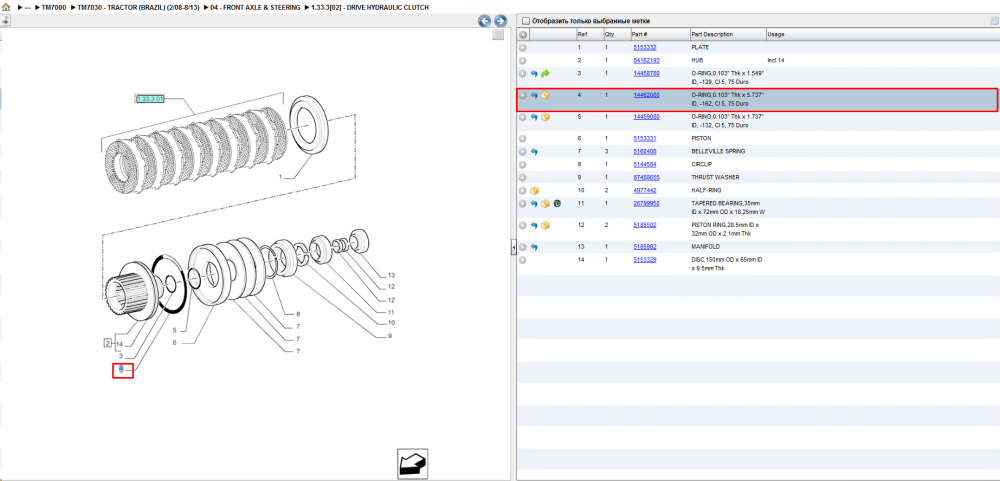Click the plus icon in the PISTON row
The image size is (1000, 481).
point(522,138)
